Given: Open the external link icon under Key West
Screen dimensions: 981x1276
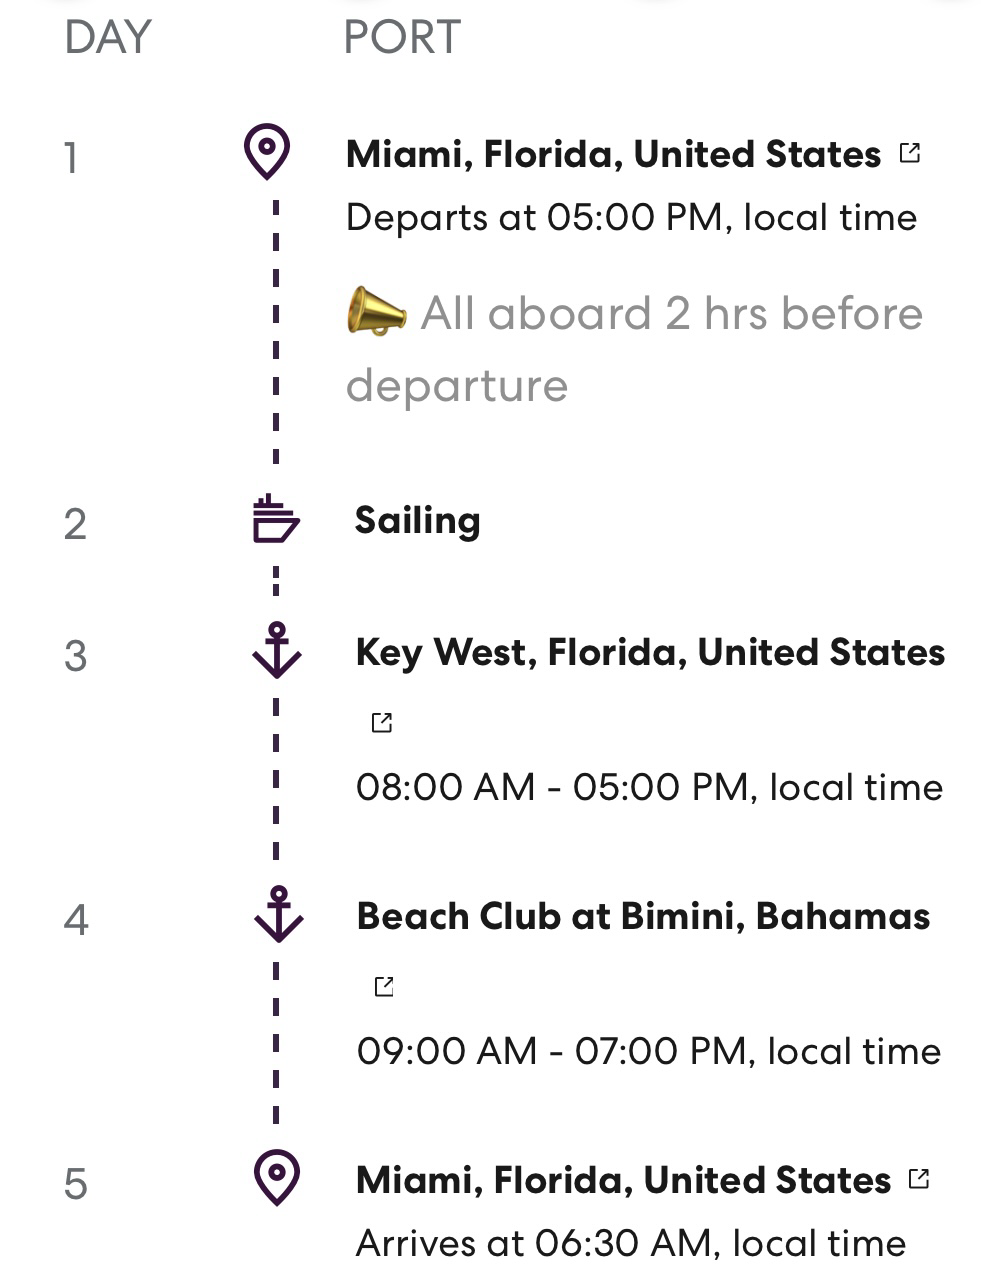Looking at the screenshot, I should coord(381,722).
